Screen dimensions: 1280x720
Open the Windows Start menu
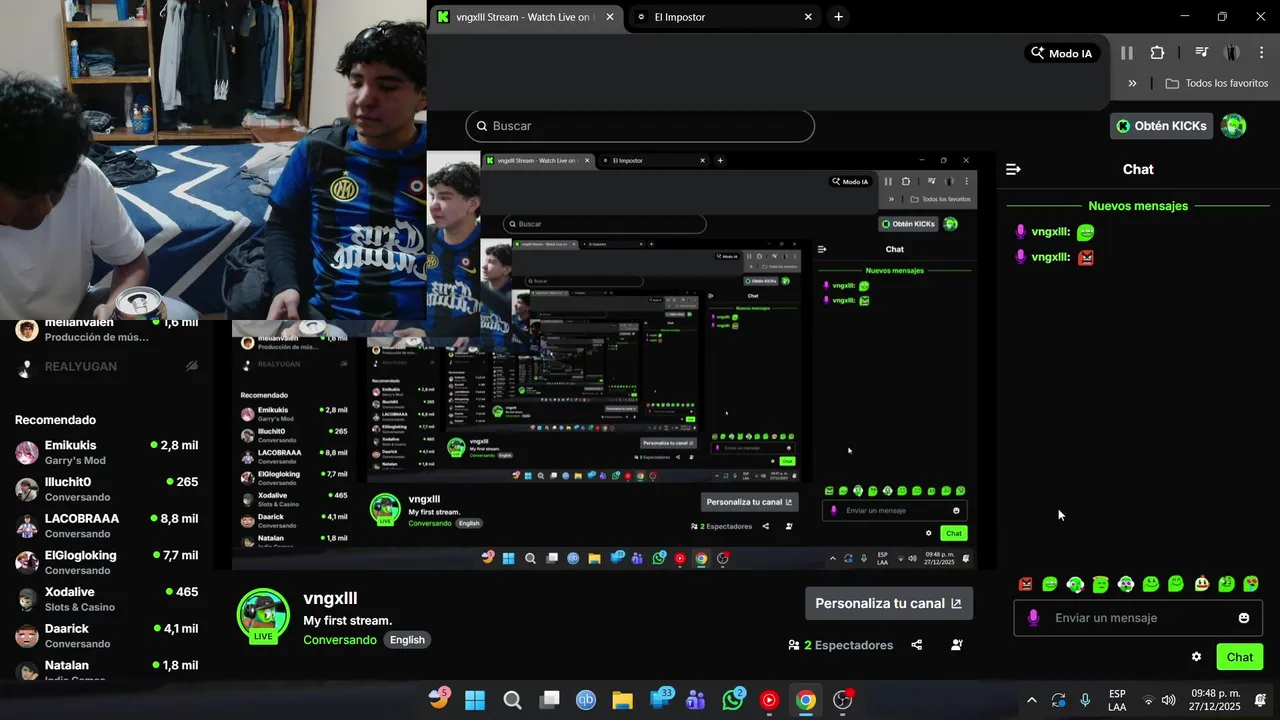tap(475, 700)
